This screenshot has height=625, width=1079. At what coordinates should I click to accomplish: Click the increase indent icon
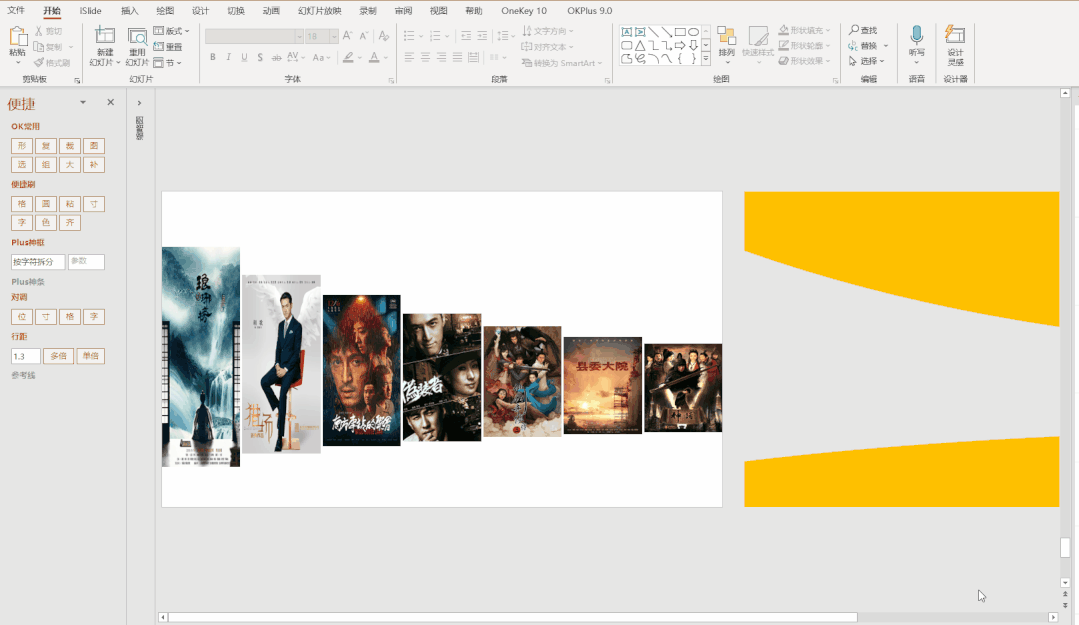(x=482, y=36)
